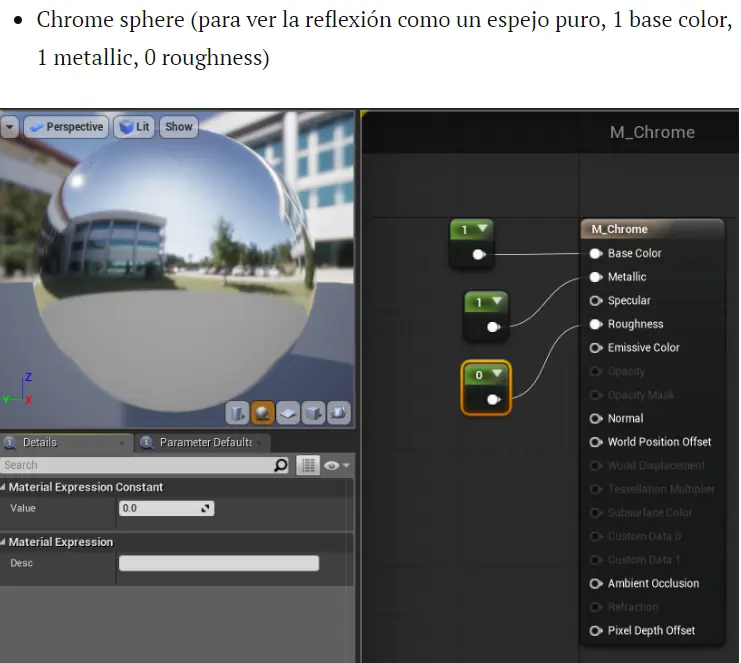741x663 pixels.
Task: Change the Lit view mode
Action: (134, 127)
